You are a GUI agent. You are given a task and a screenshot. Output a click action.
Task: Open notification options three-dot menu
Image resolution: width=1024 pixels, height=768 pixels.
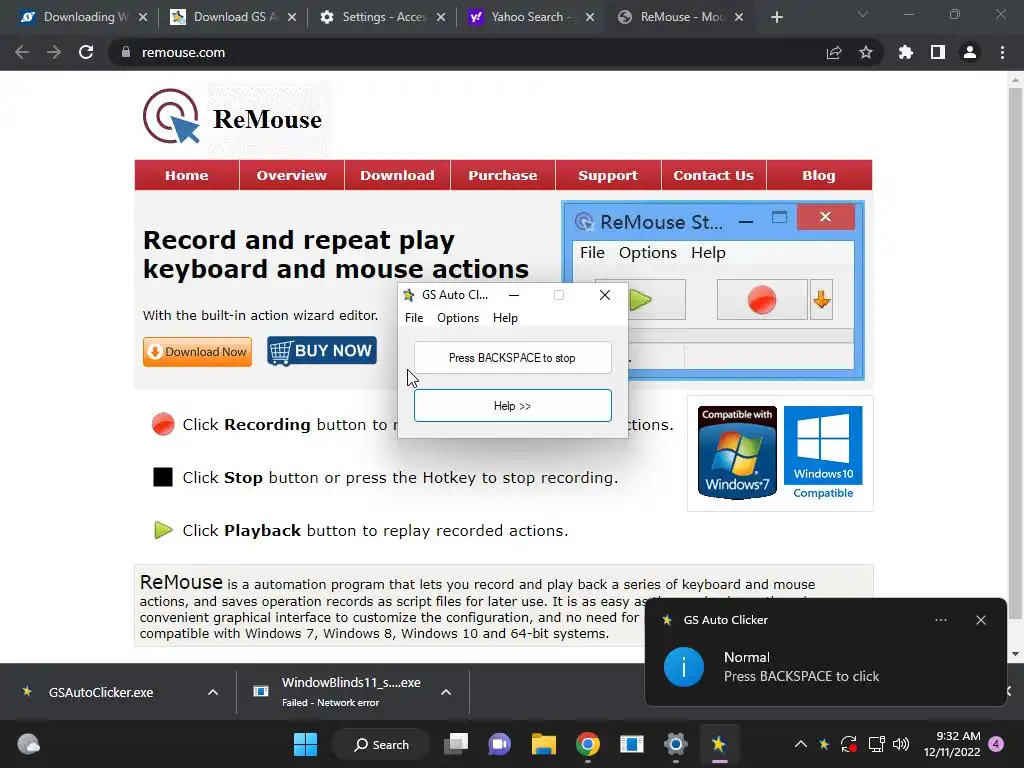pyautogui.click(x=941, y=620)
